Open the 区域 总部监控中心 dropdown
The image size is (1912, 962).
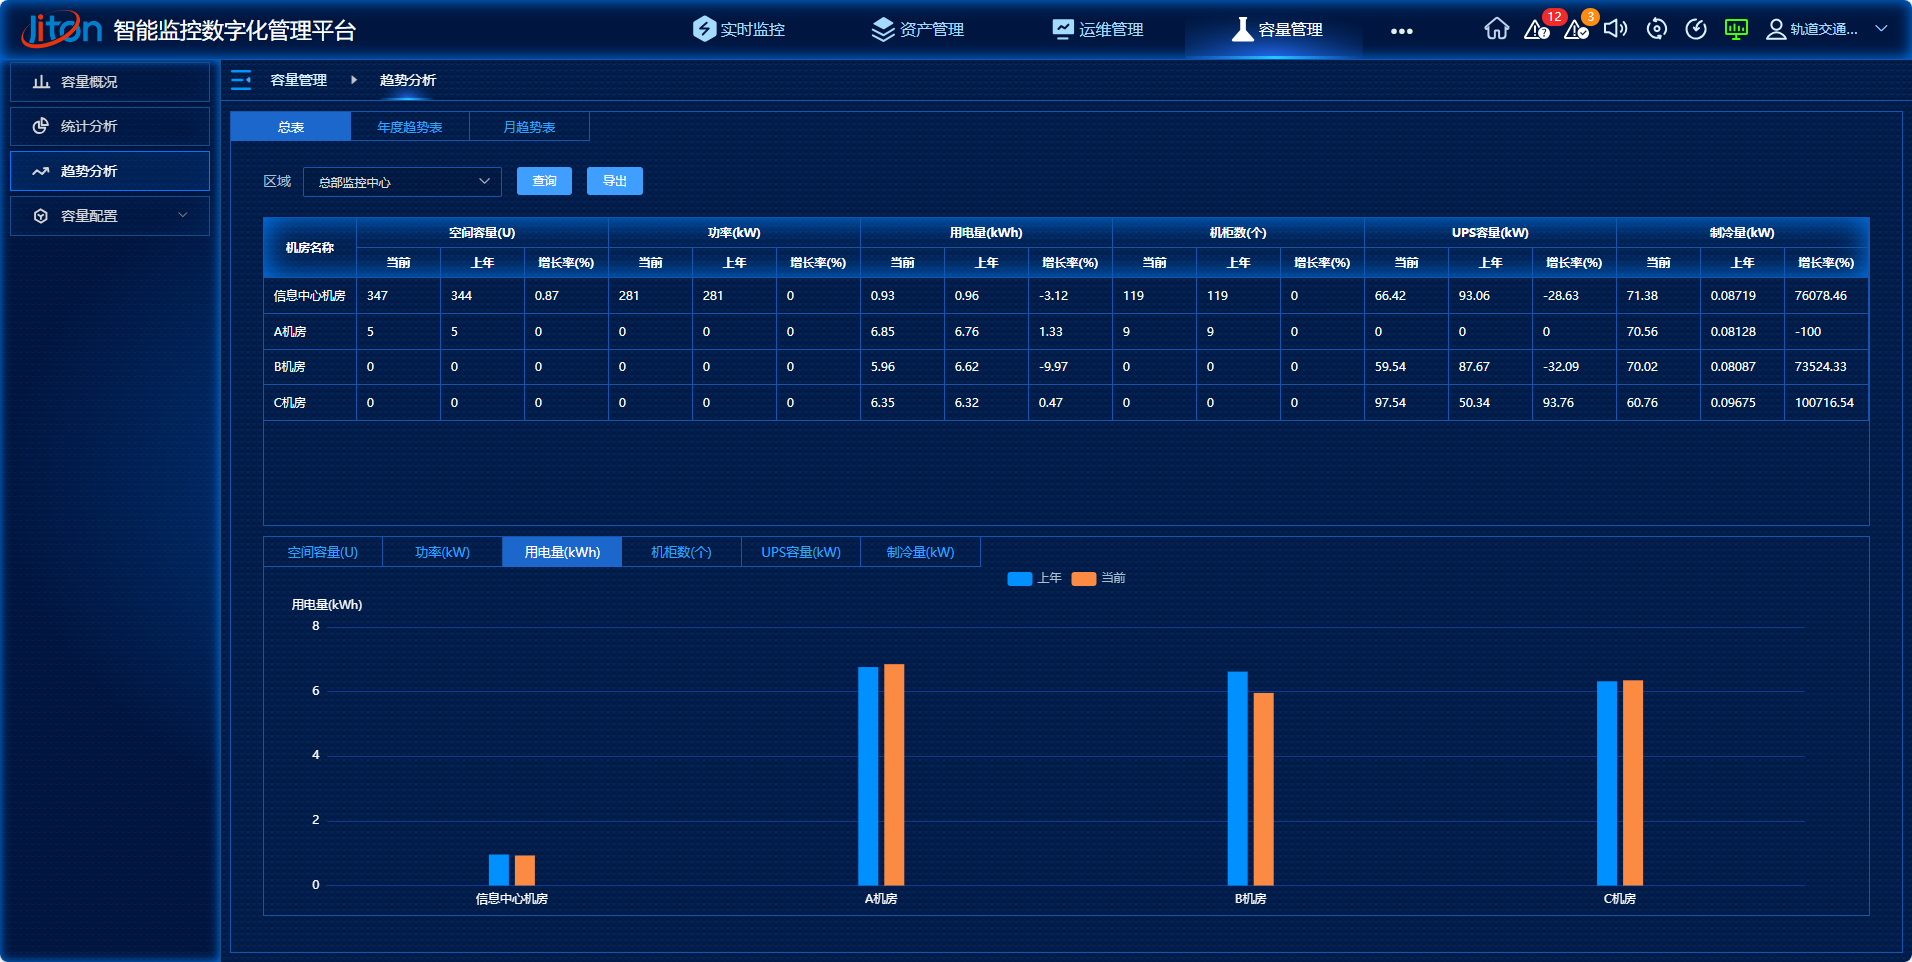(x=402, y=182)
